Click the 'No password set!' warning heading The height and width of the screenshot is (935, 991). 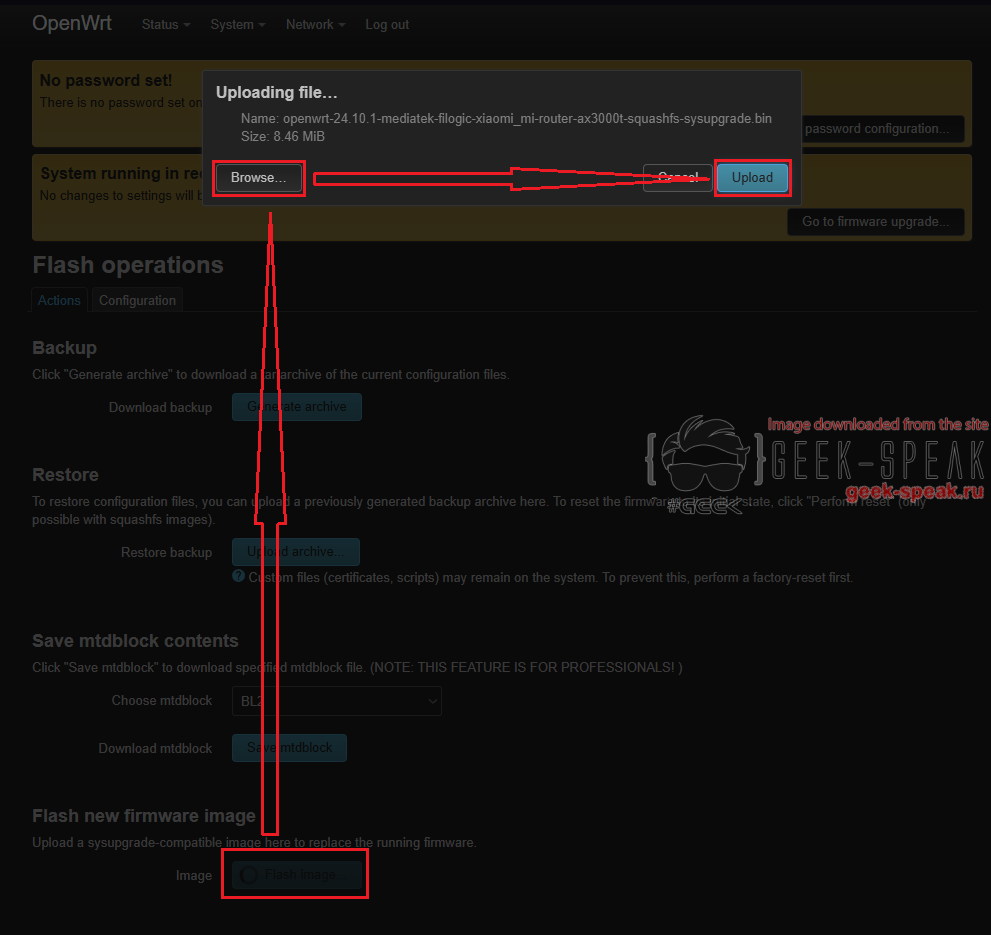106,80
